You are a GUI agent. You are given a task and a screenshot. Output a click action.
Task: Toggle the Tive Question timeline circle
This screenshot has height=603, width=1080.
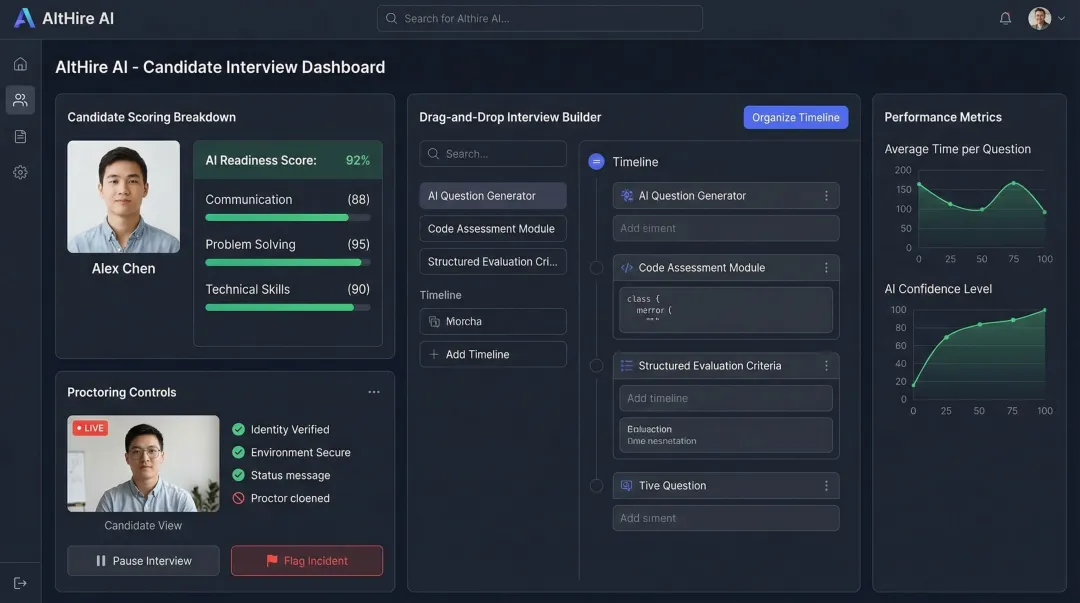click(597, 485)
